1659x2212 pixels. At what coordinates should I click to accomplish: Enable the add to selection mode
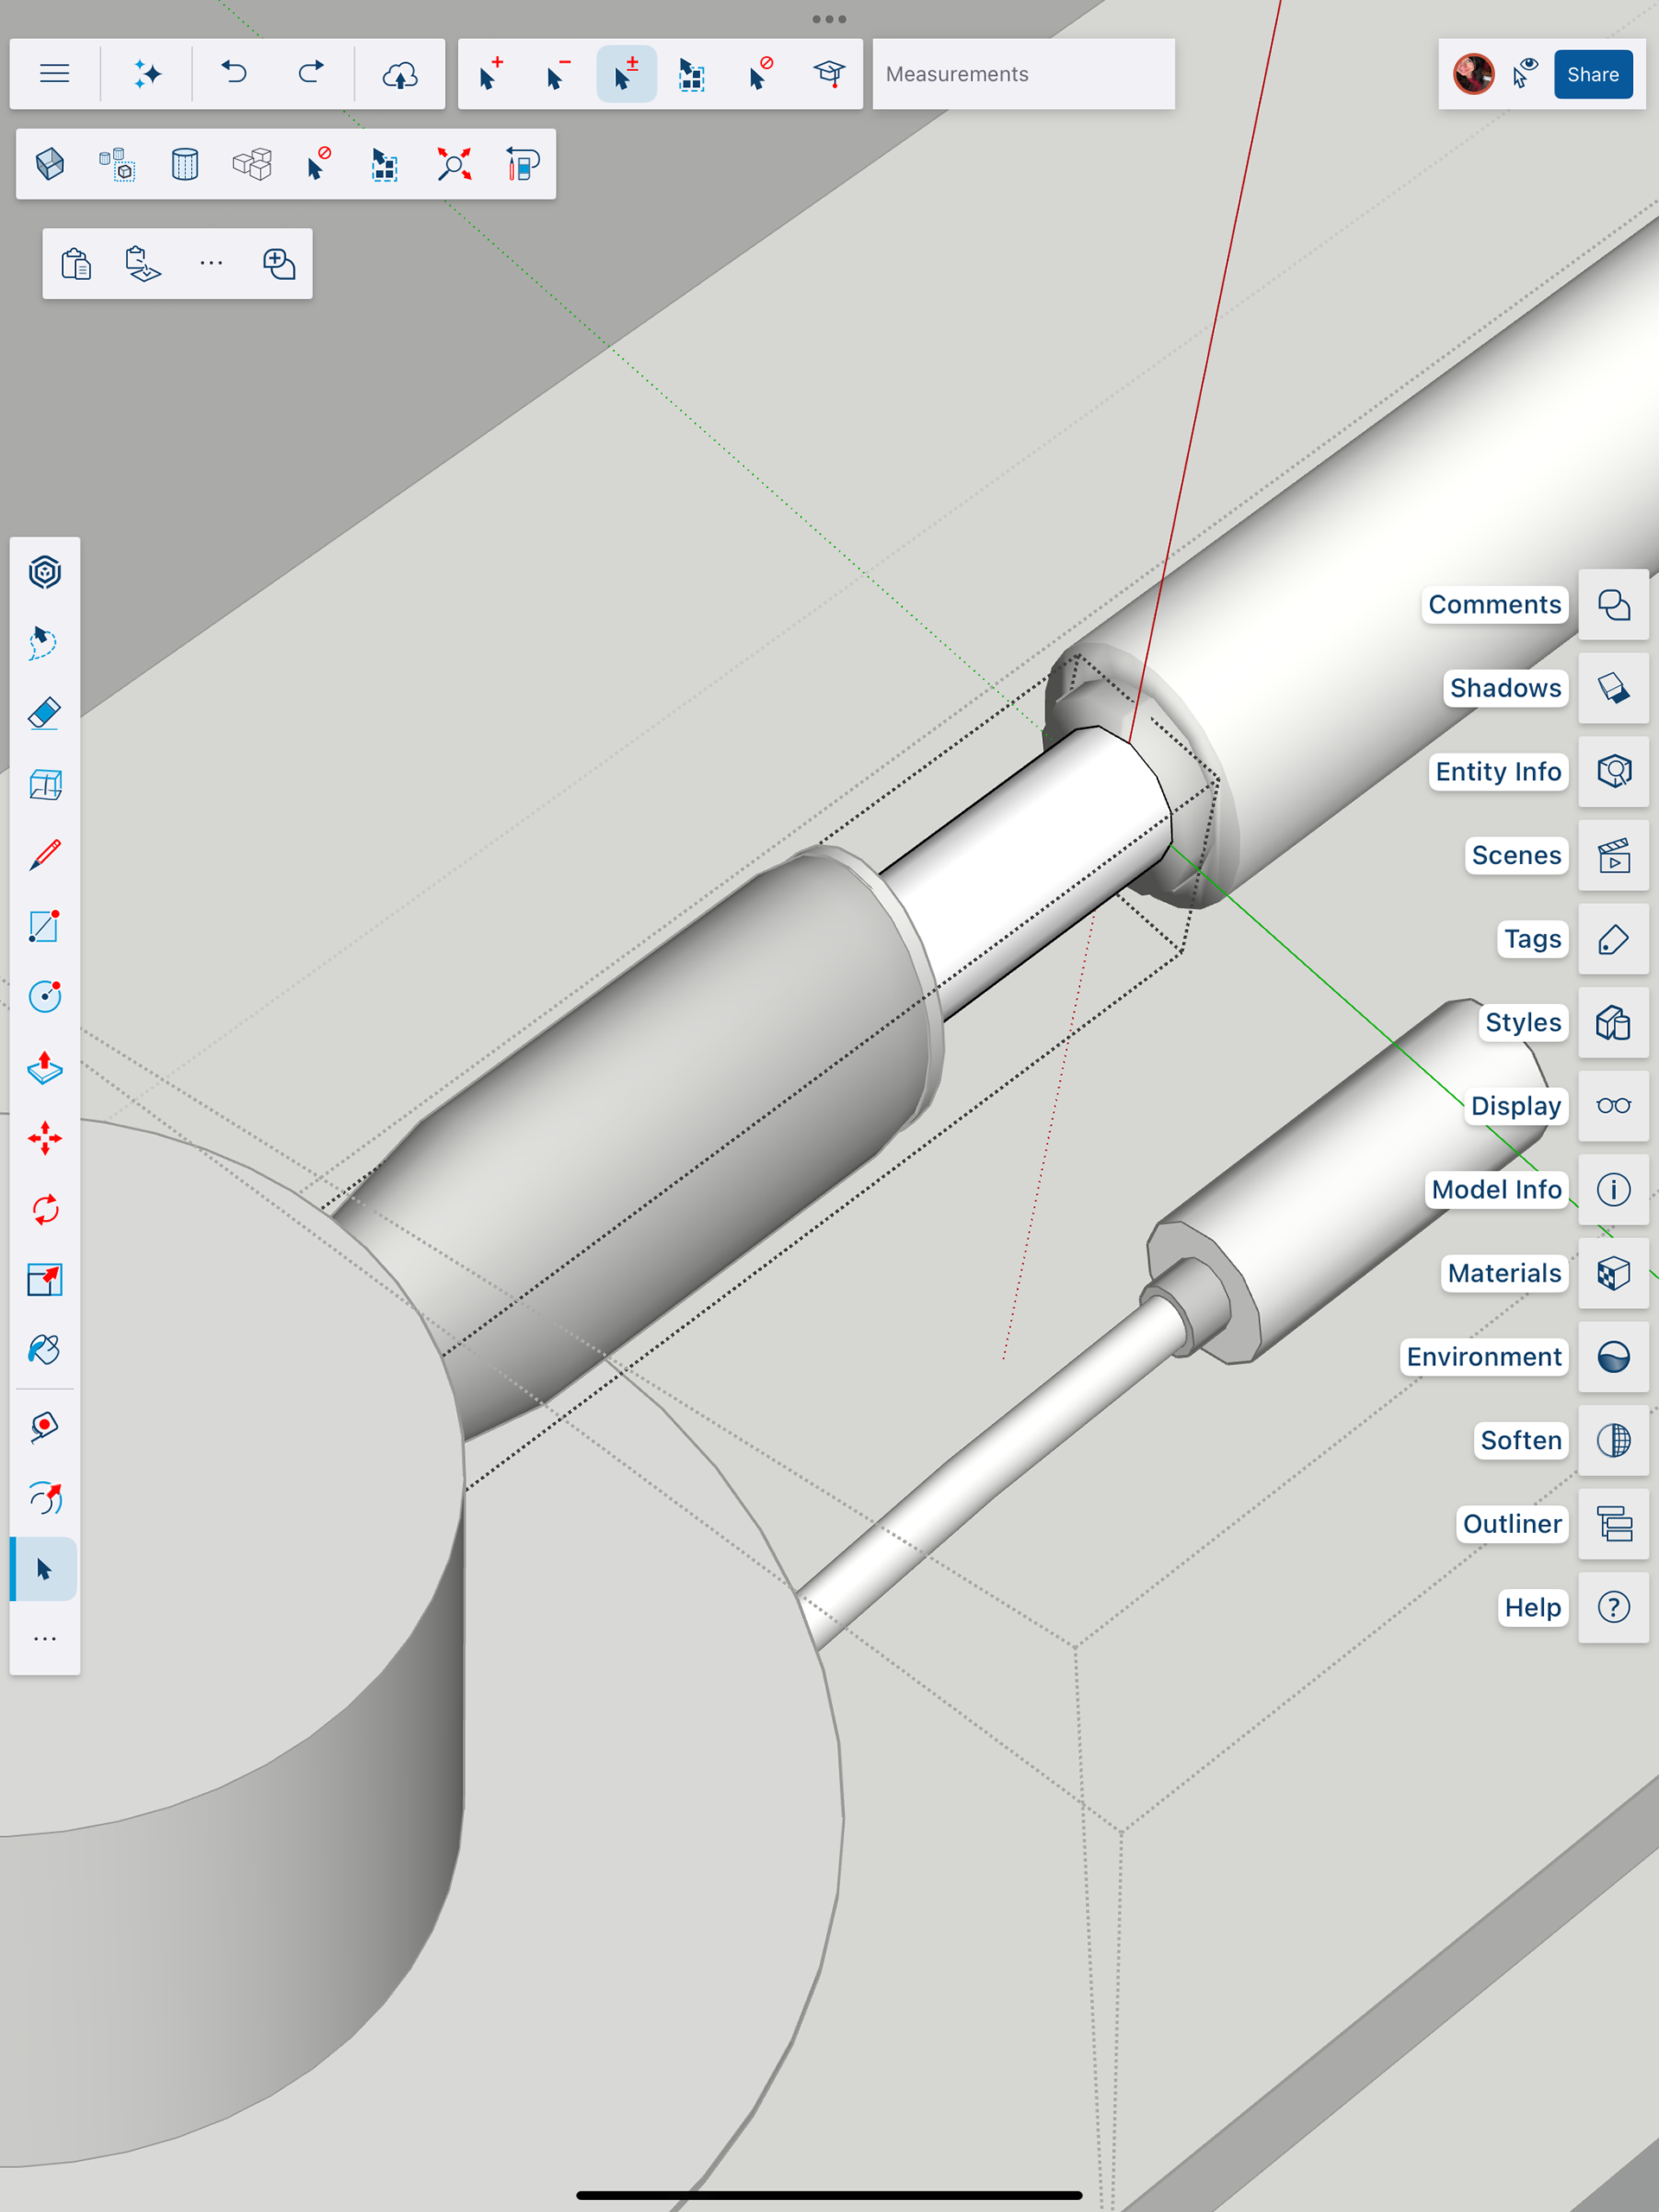pos(490,74)
